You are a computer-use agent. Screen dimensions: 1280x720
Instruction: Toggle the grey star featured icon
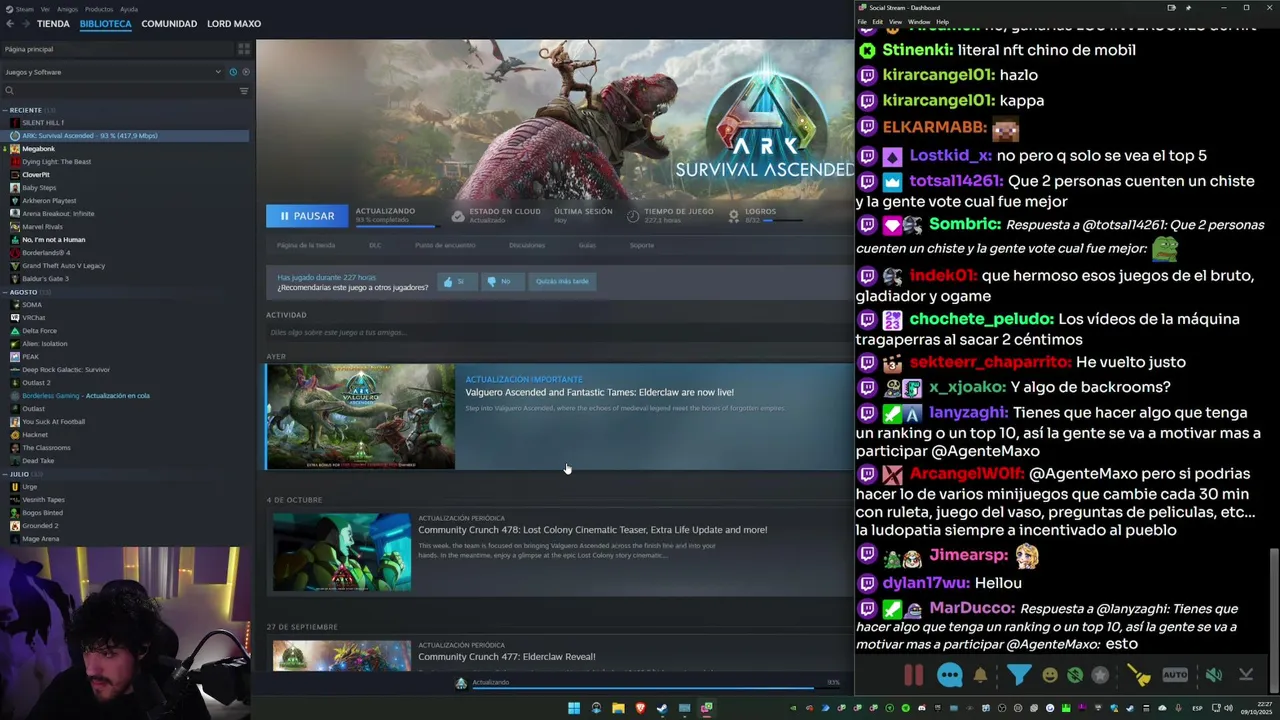pyautogui.click(x=1100, y=675)
